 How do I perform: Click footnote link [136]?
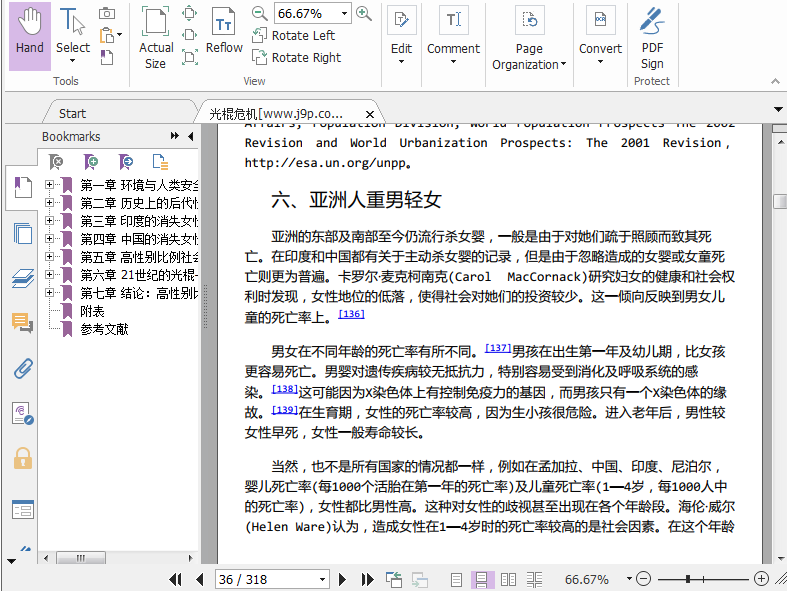(x=351, y=314)
